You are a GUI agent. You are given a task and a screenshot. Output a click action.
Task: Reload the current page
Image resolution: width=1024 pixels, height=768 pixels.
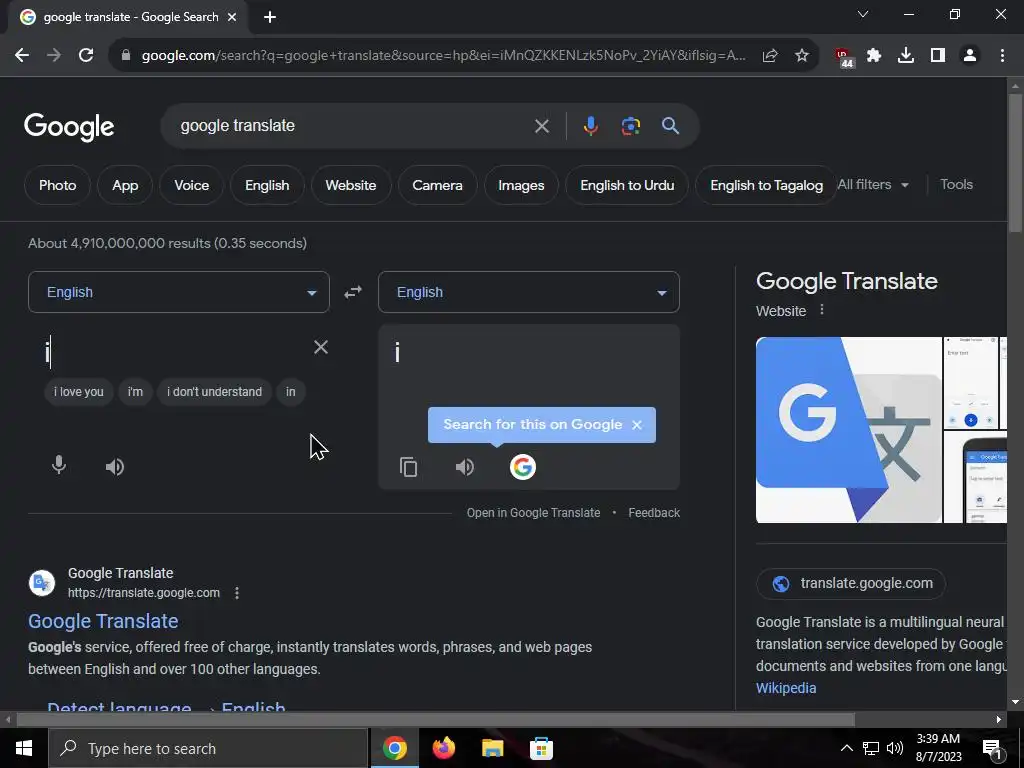[86, 56]
